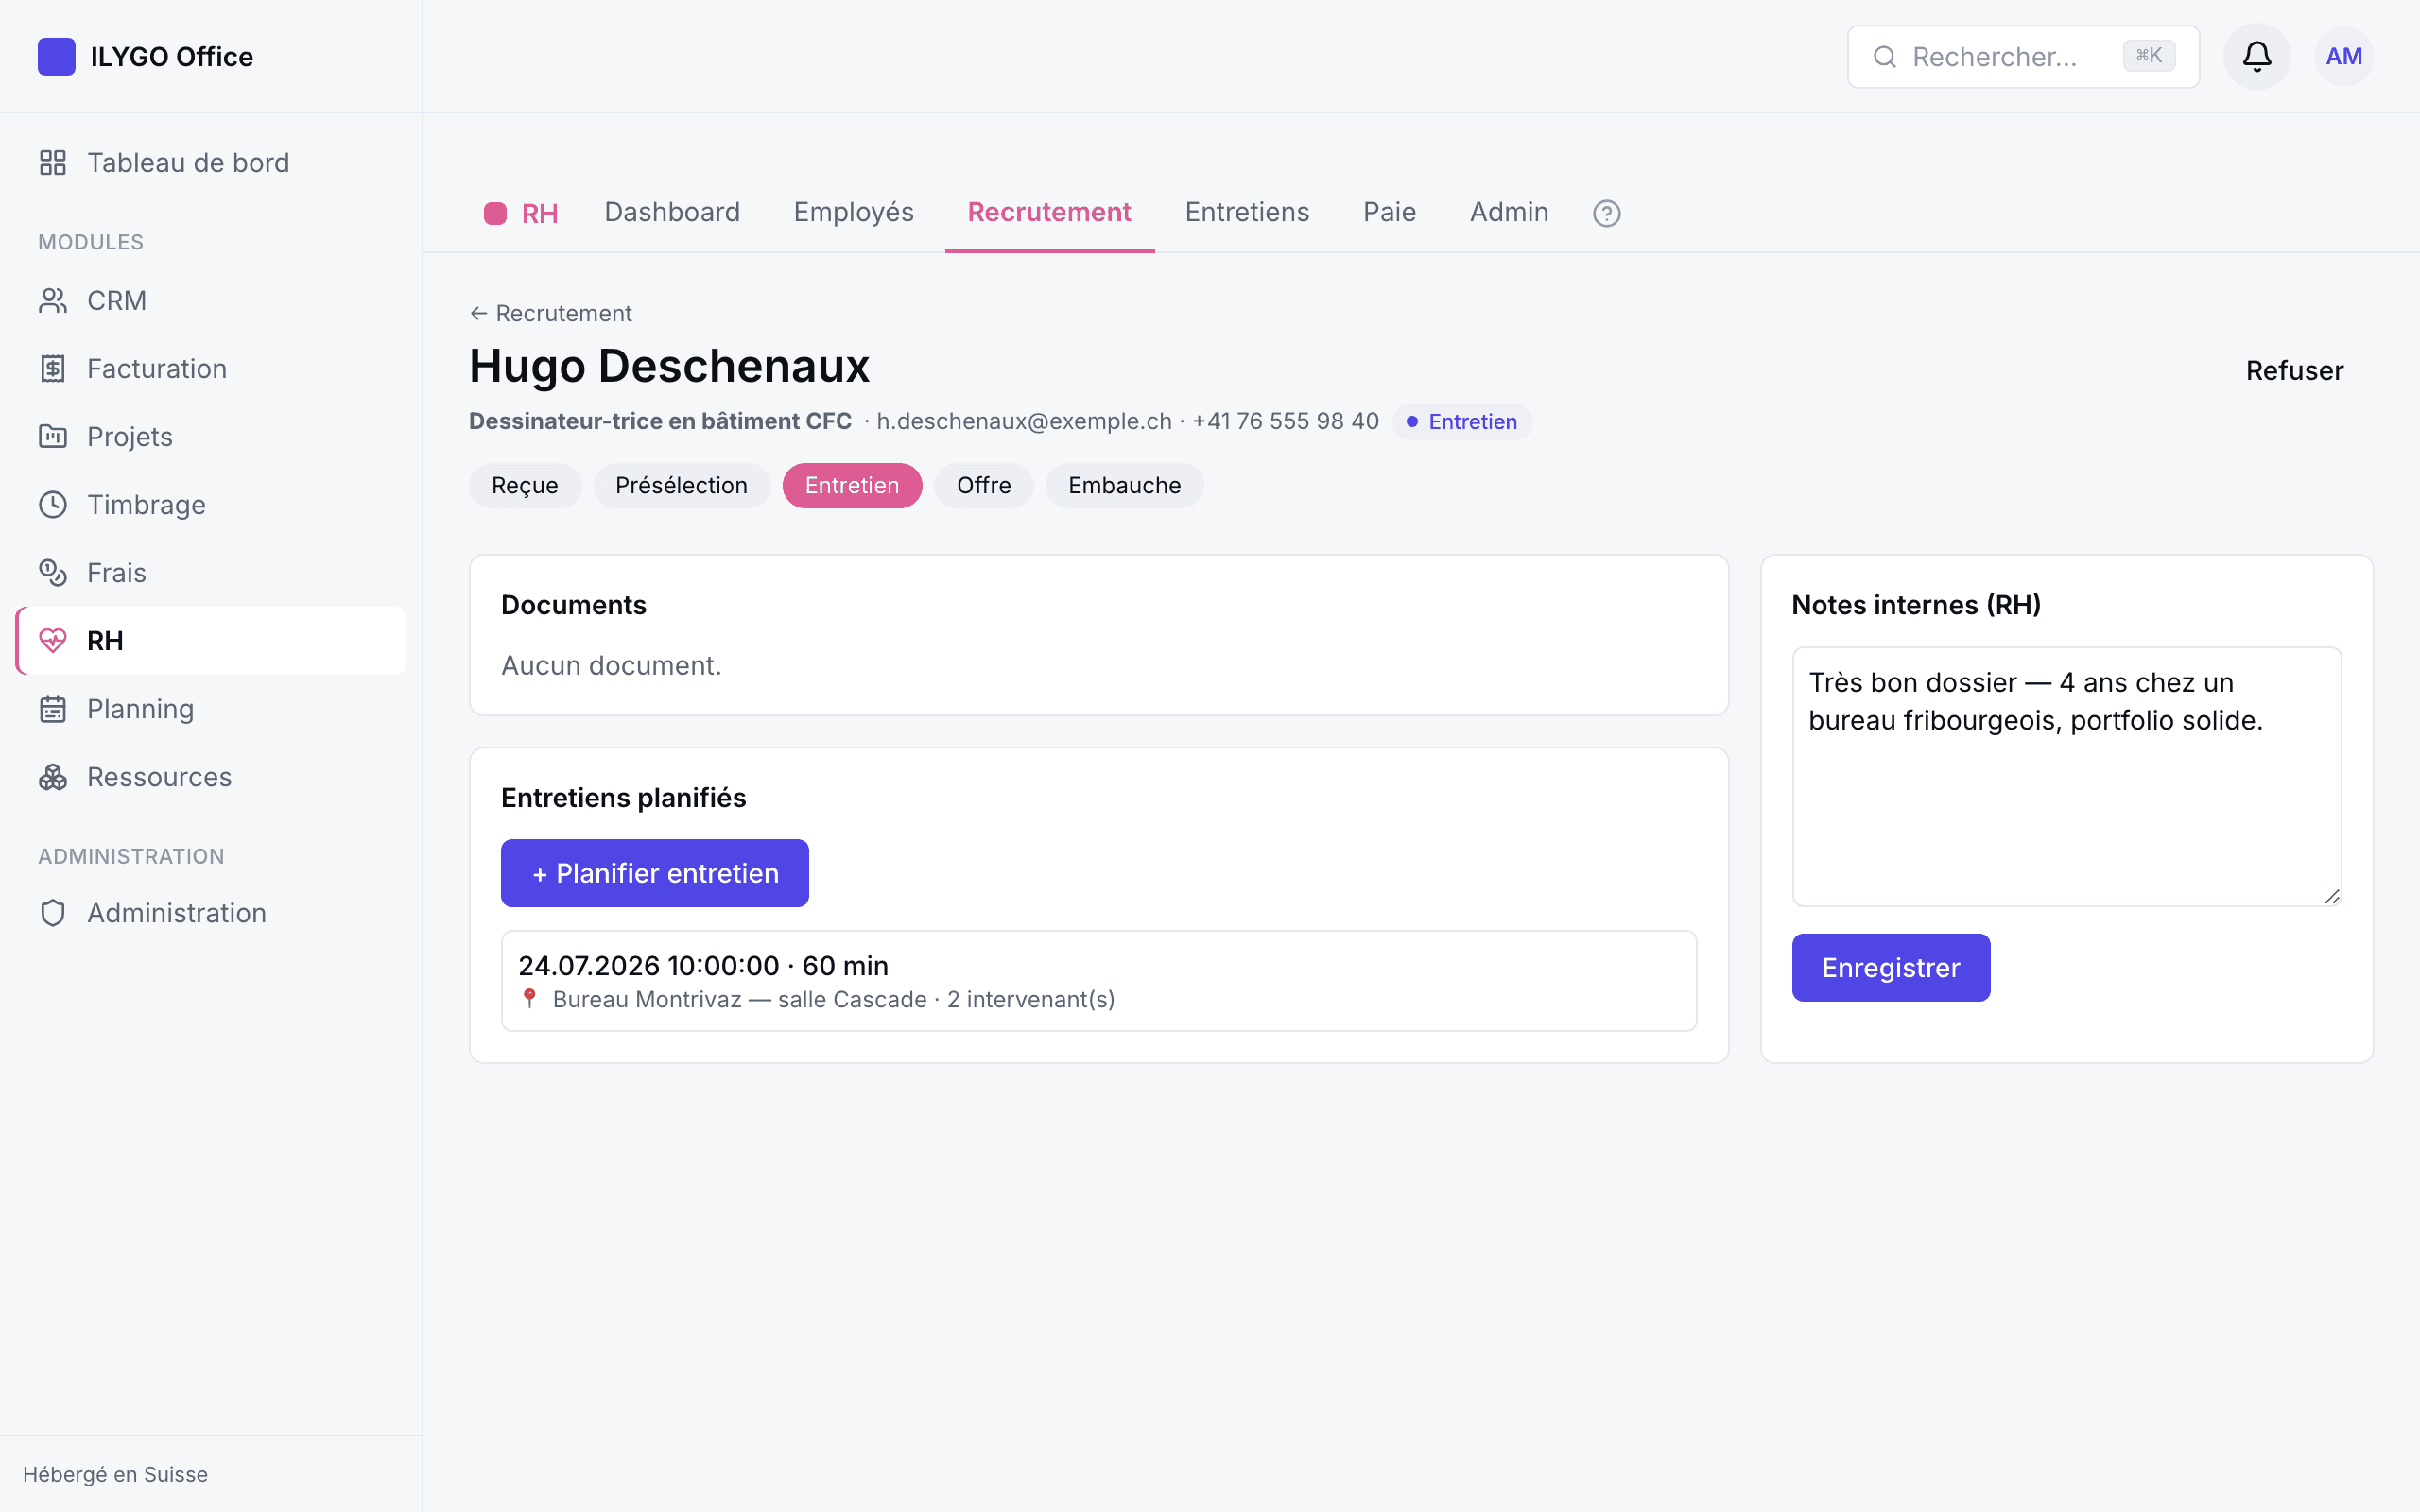The width and height of the screenshot is (2420, 1512).
Task: Set candidate stage to Reçue
Action: tap(525, 486)
